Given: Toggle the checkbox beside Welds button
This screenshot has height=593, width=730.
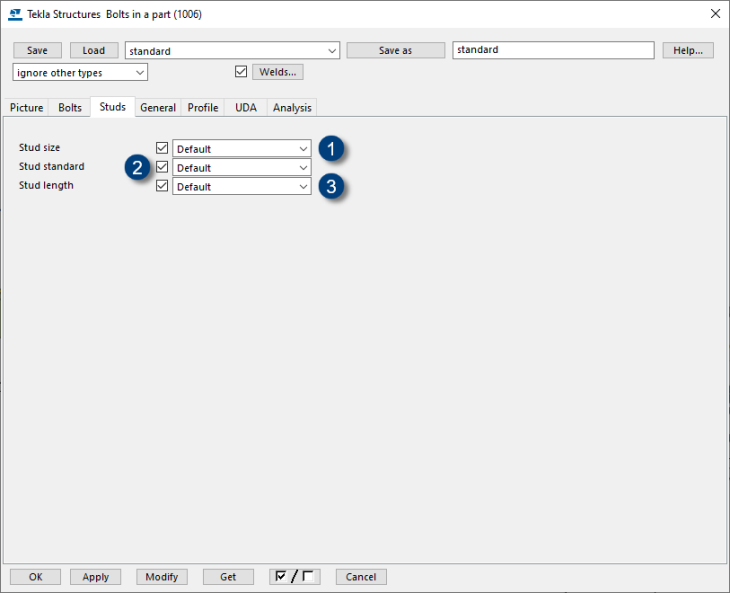Looking at the screenshot, I should pyautogui.click(x=241, y=72).
